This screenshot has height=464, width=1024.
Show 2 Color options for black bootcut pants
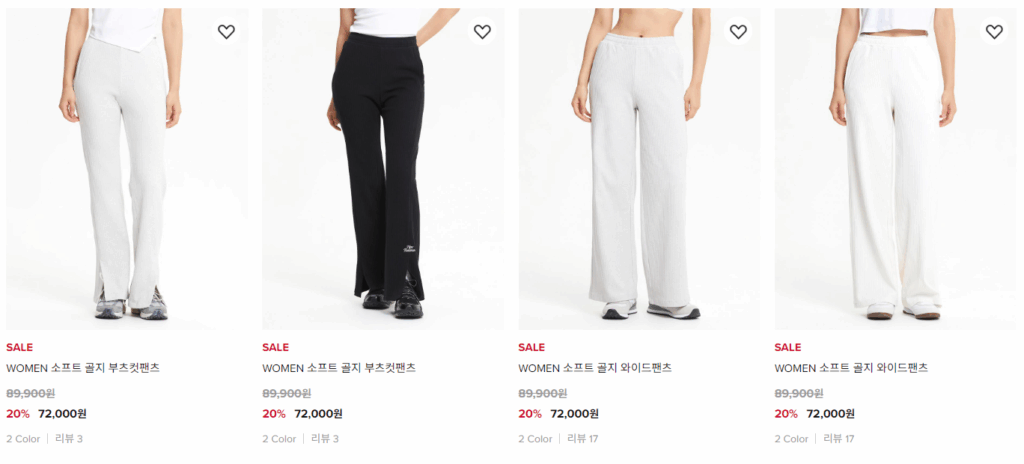(279, 439)
